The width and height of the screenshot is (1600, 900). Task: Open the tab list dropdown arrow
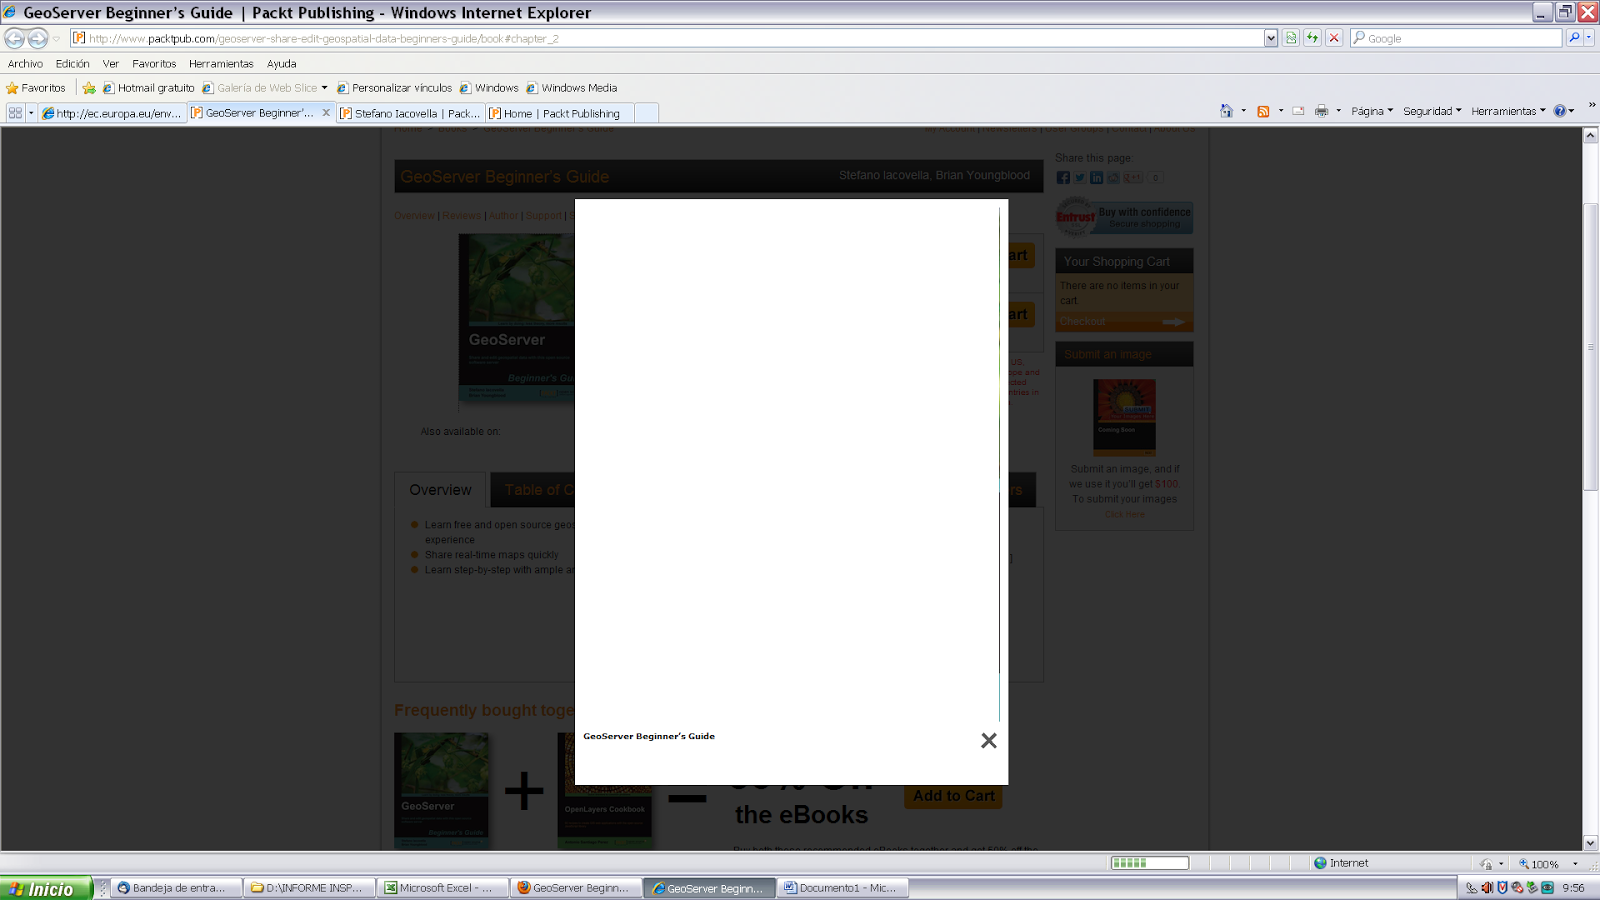pos(31,113)
